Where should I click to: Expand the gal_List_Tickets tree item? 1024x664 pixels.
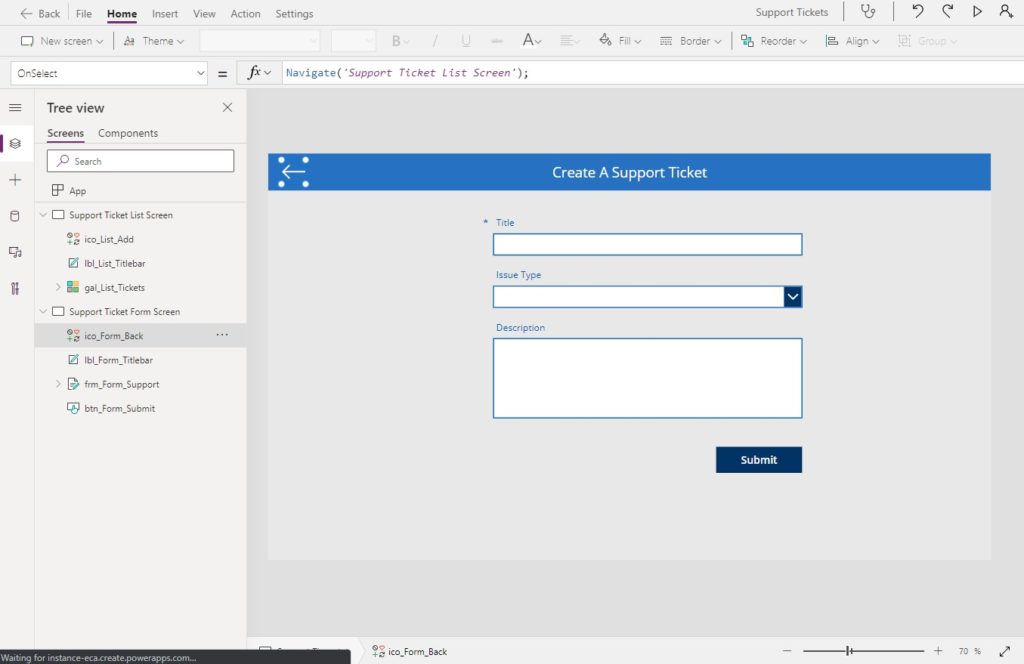(58, 287)
